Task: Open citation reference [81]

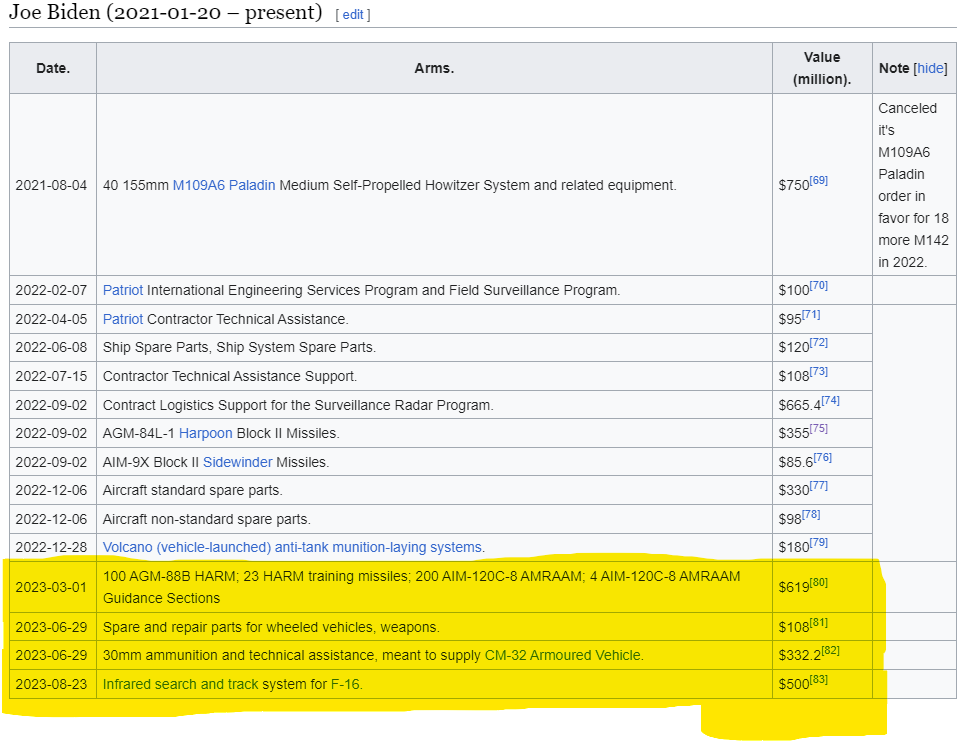Action: coord(818,623)
